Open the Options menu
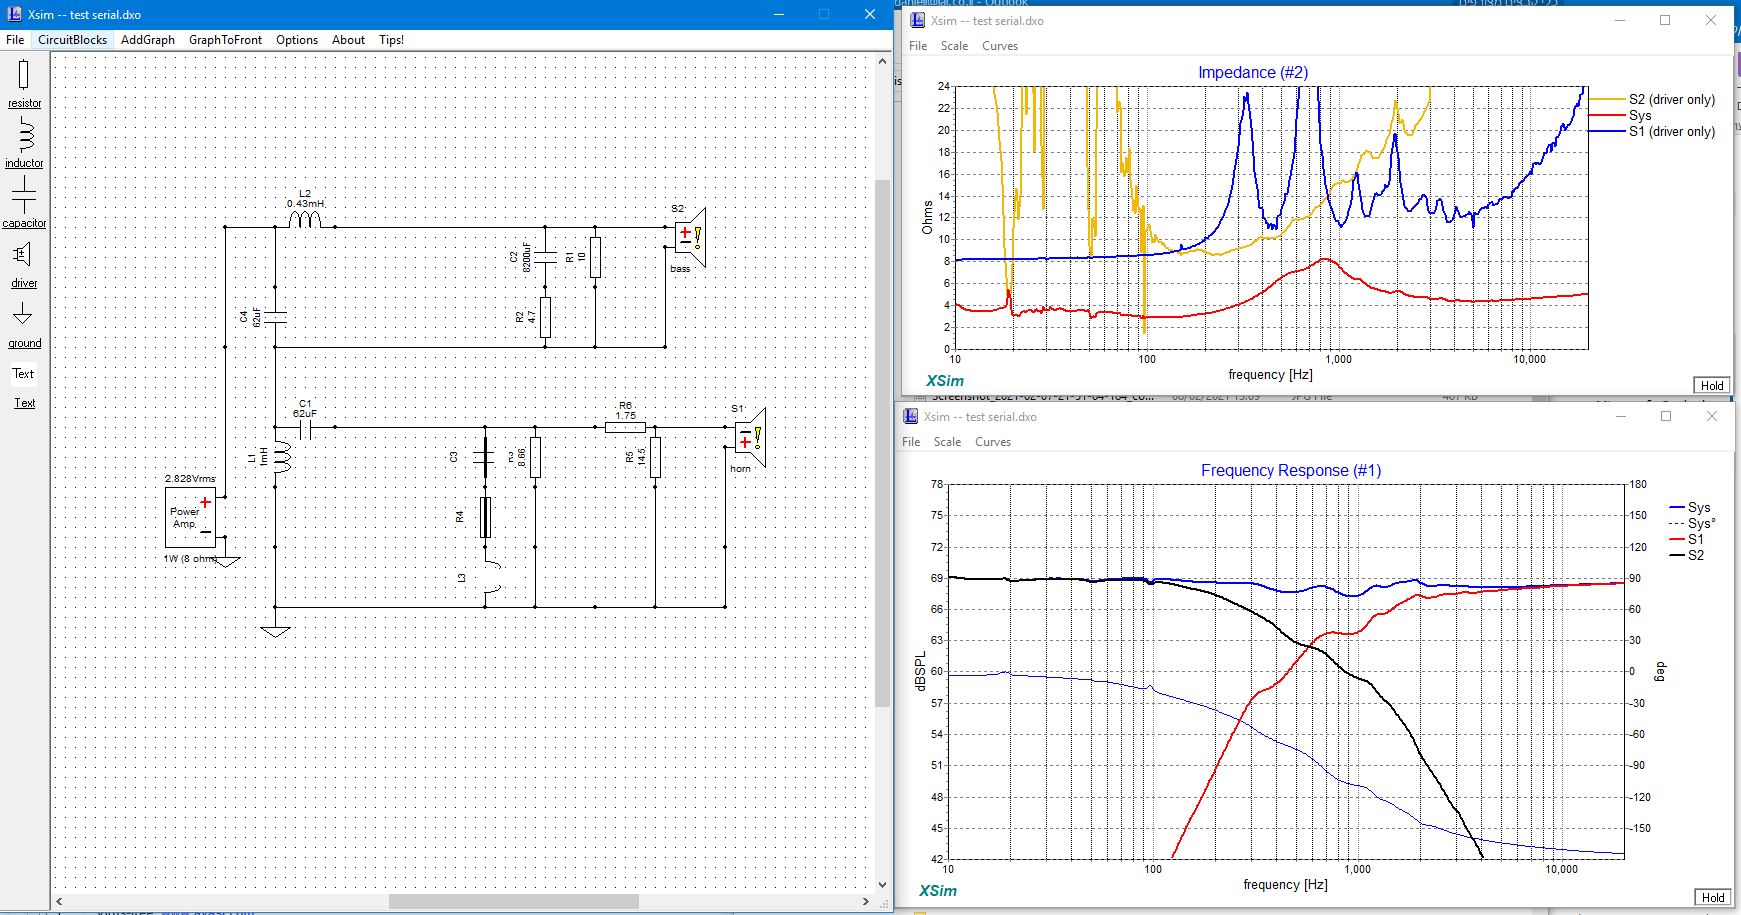Viewport: 1741px width, 915px height. coord(297,40)
